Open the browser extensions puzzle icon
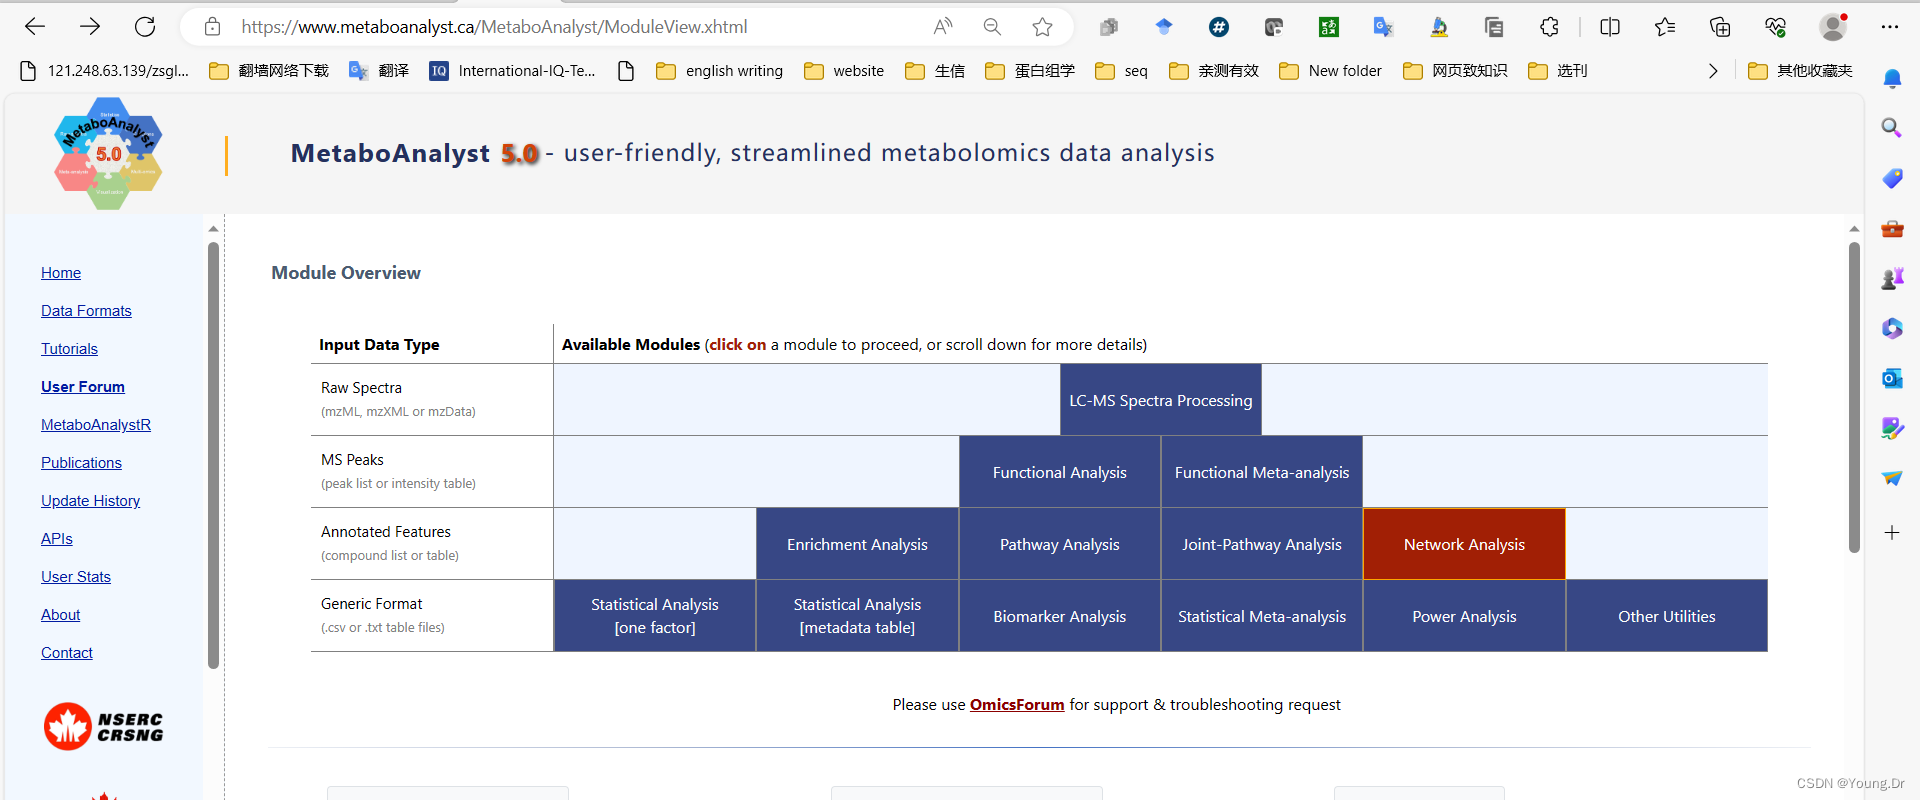Viewport: 1920px width, 800px height. (x=1549, y=27)
